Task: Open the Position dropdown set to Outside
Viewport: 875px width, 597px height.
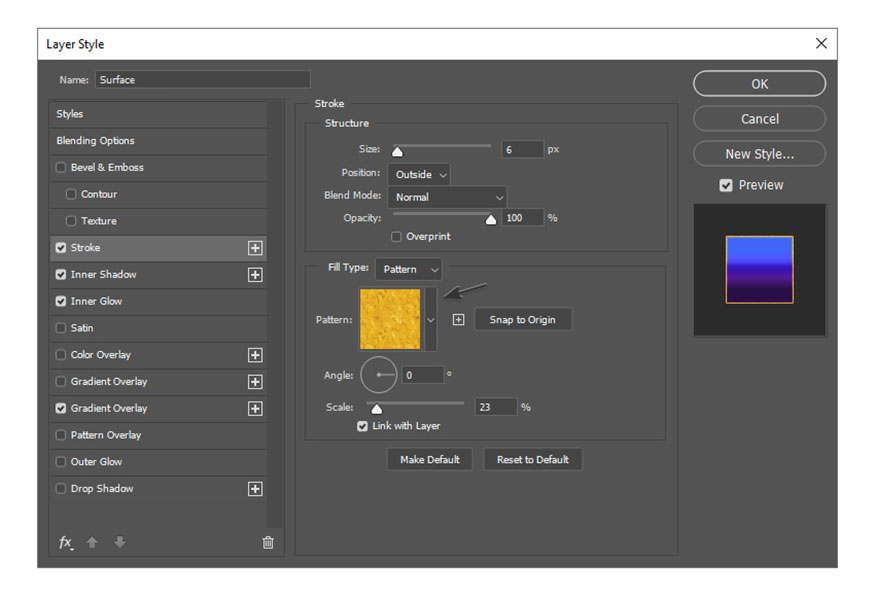Action: tap(420, 174)
